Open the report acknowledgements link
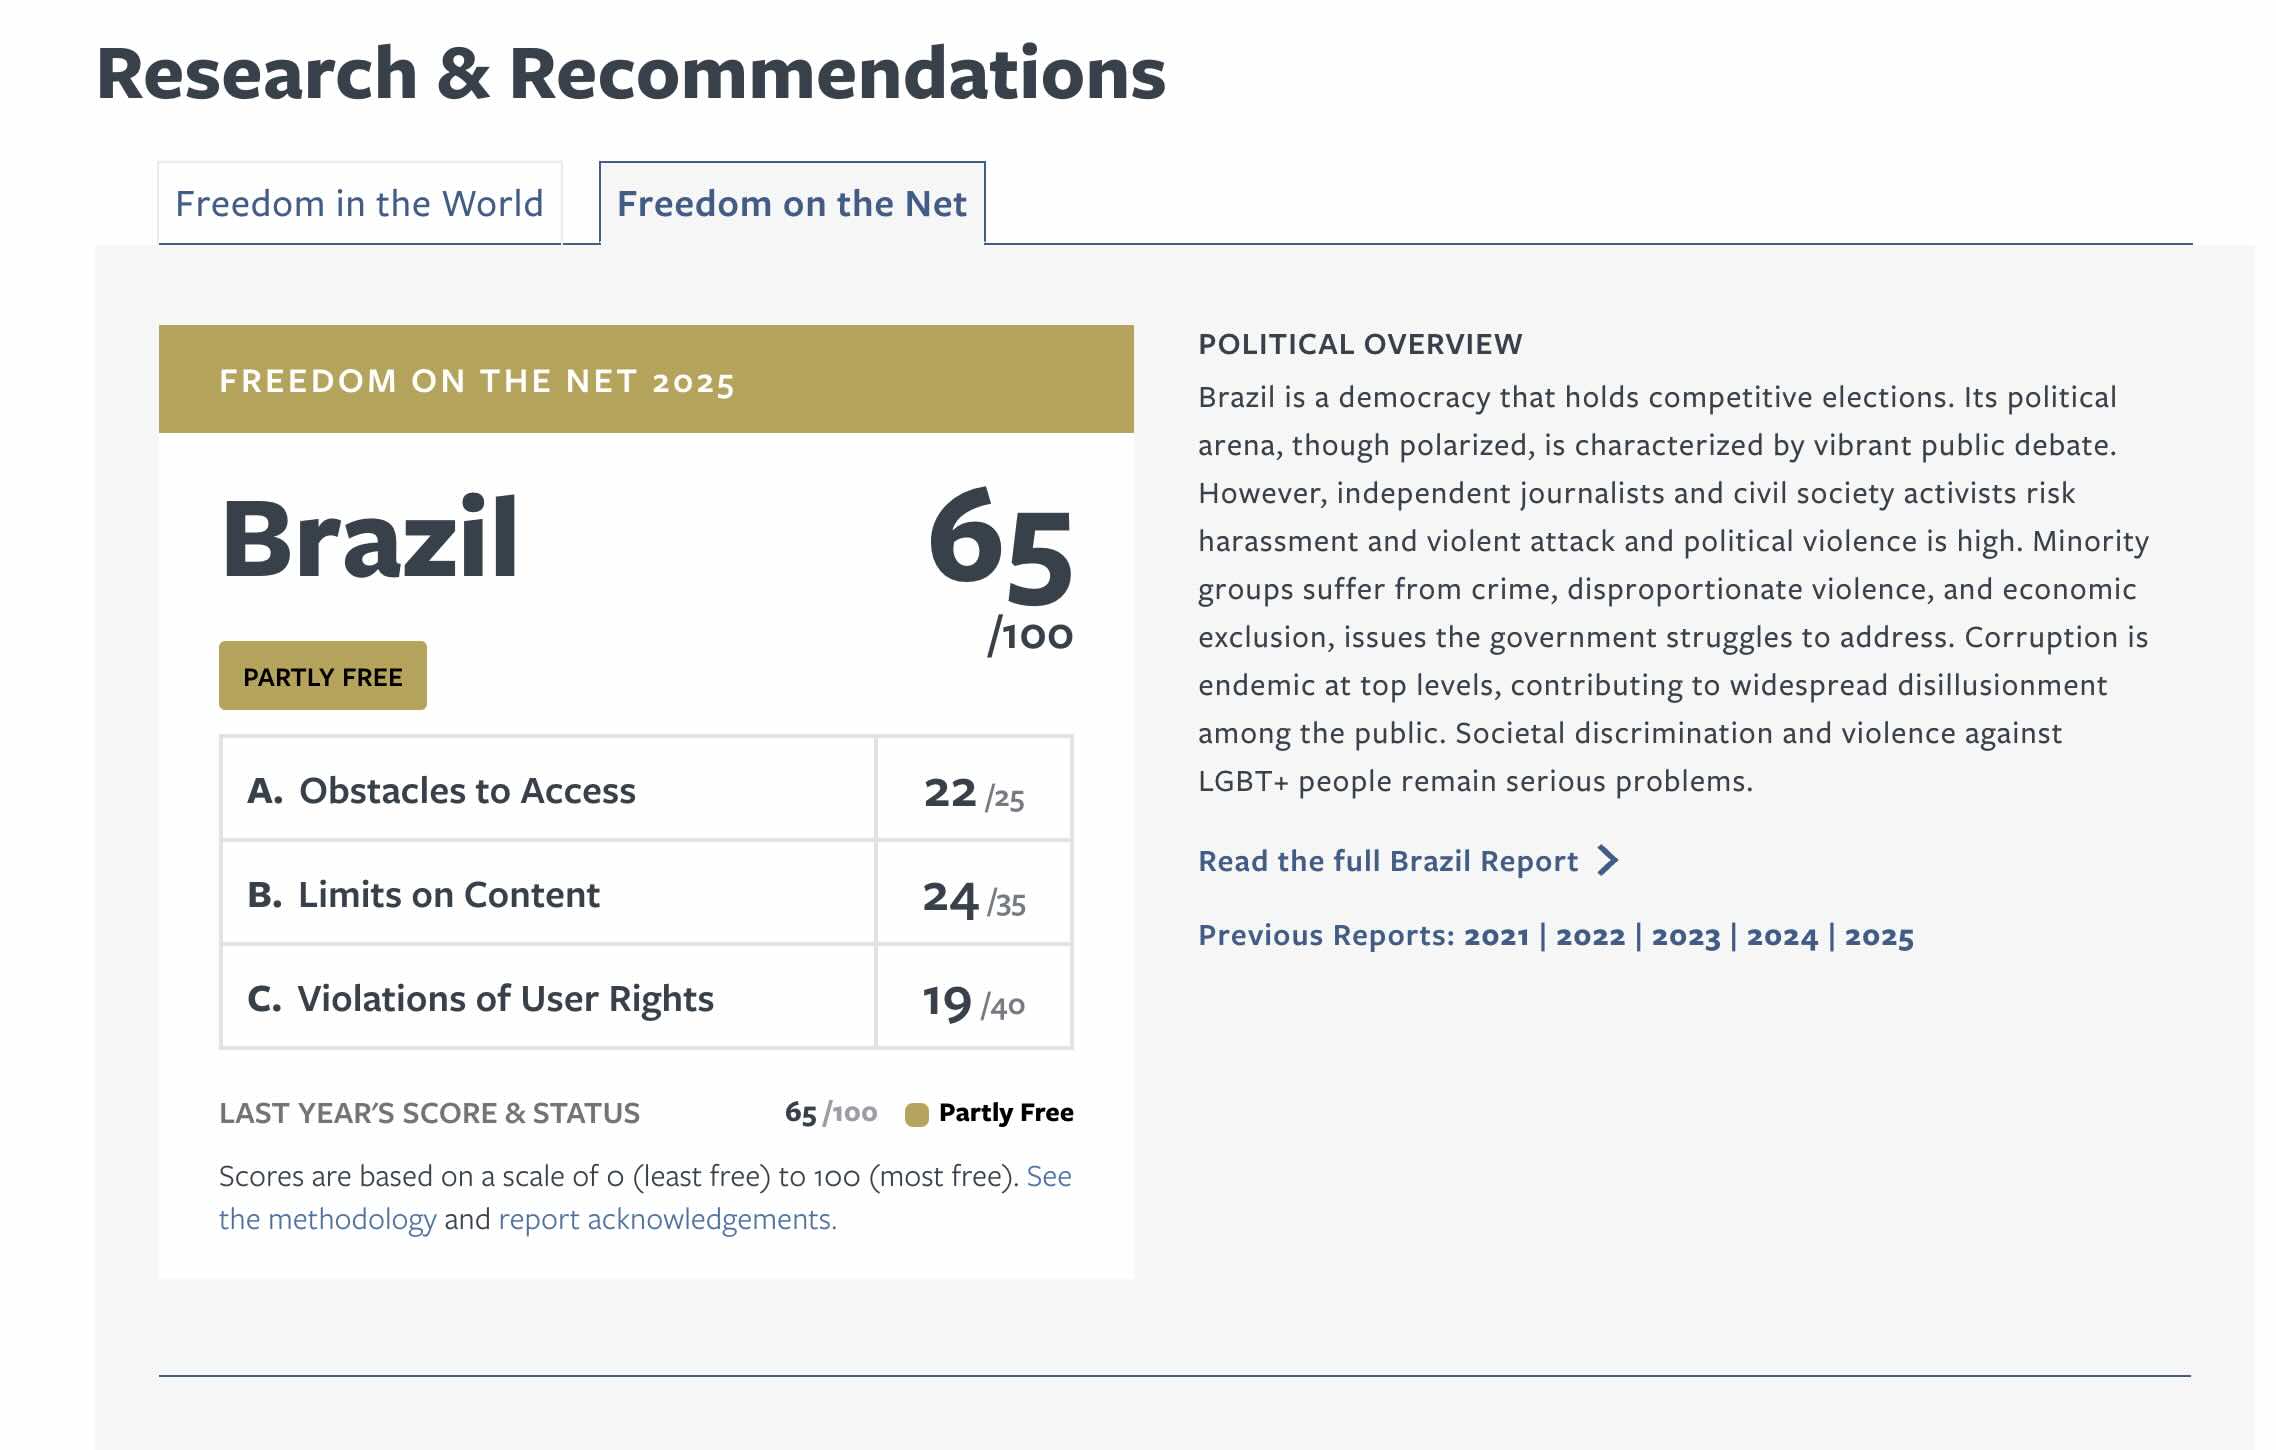The height and width of the screenshot is (1450, 2276). click(x=666, y=1219)
